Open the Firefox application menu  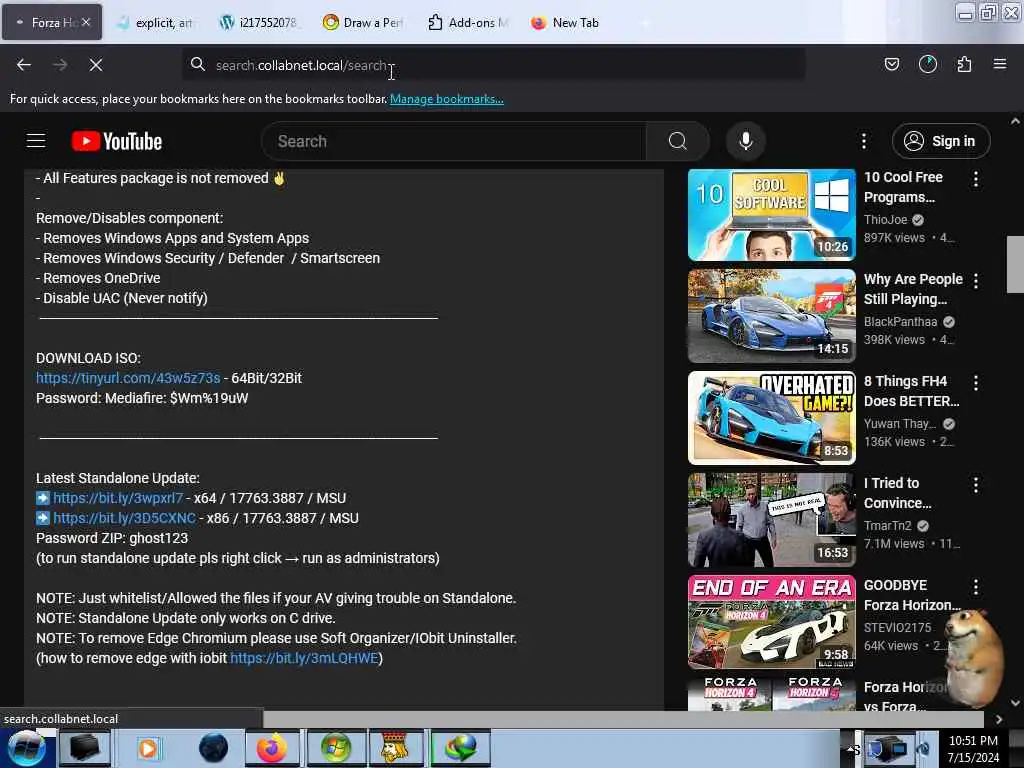click(x=1000, y=64)
